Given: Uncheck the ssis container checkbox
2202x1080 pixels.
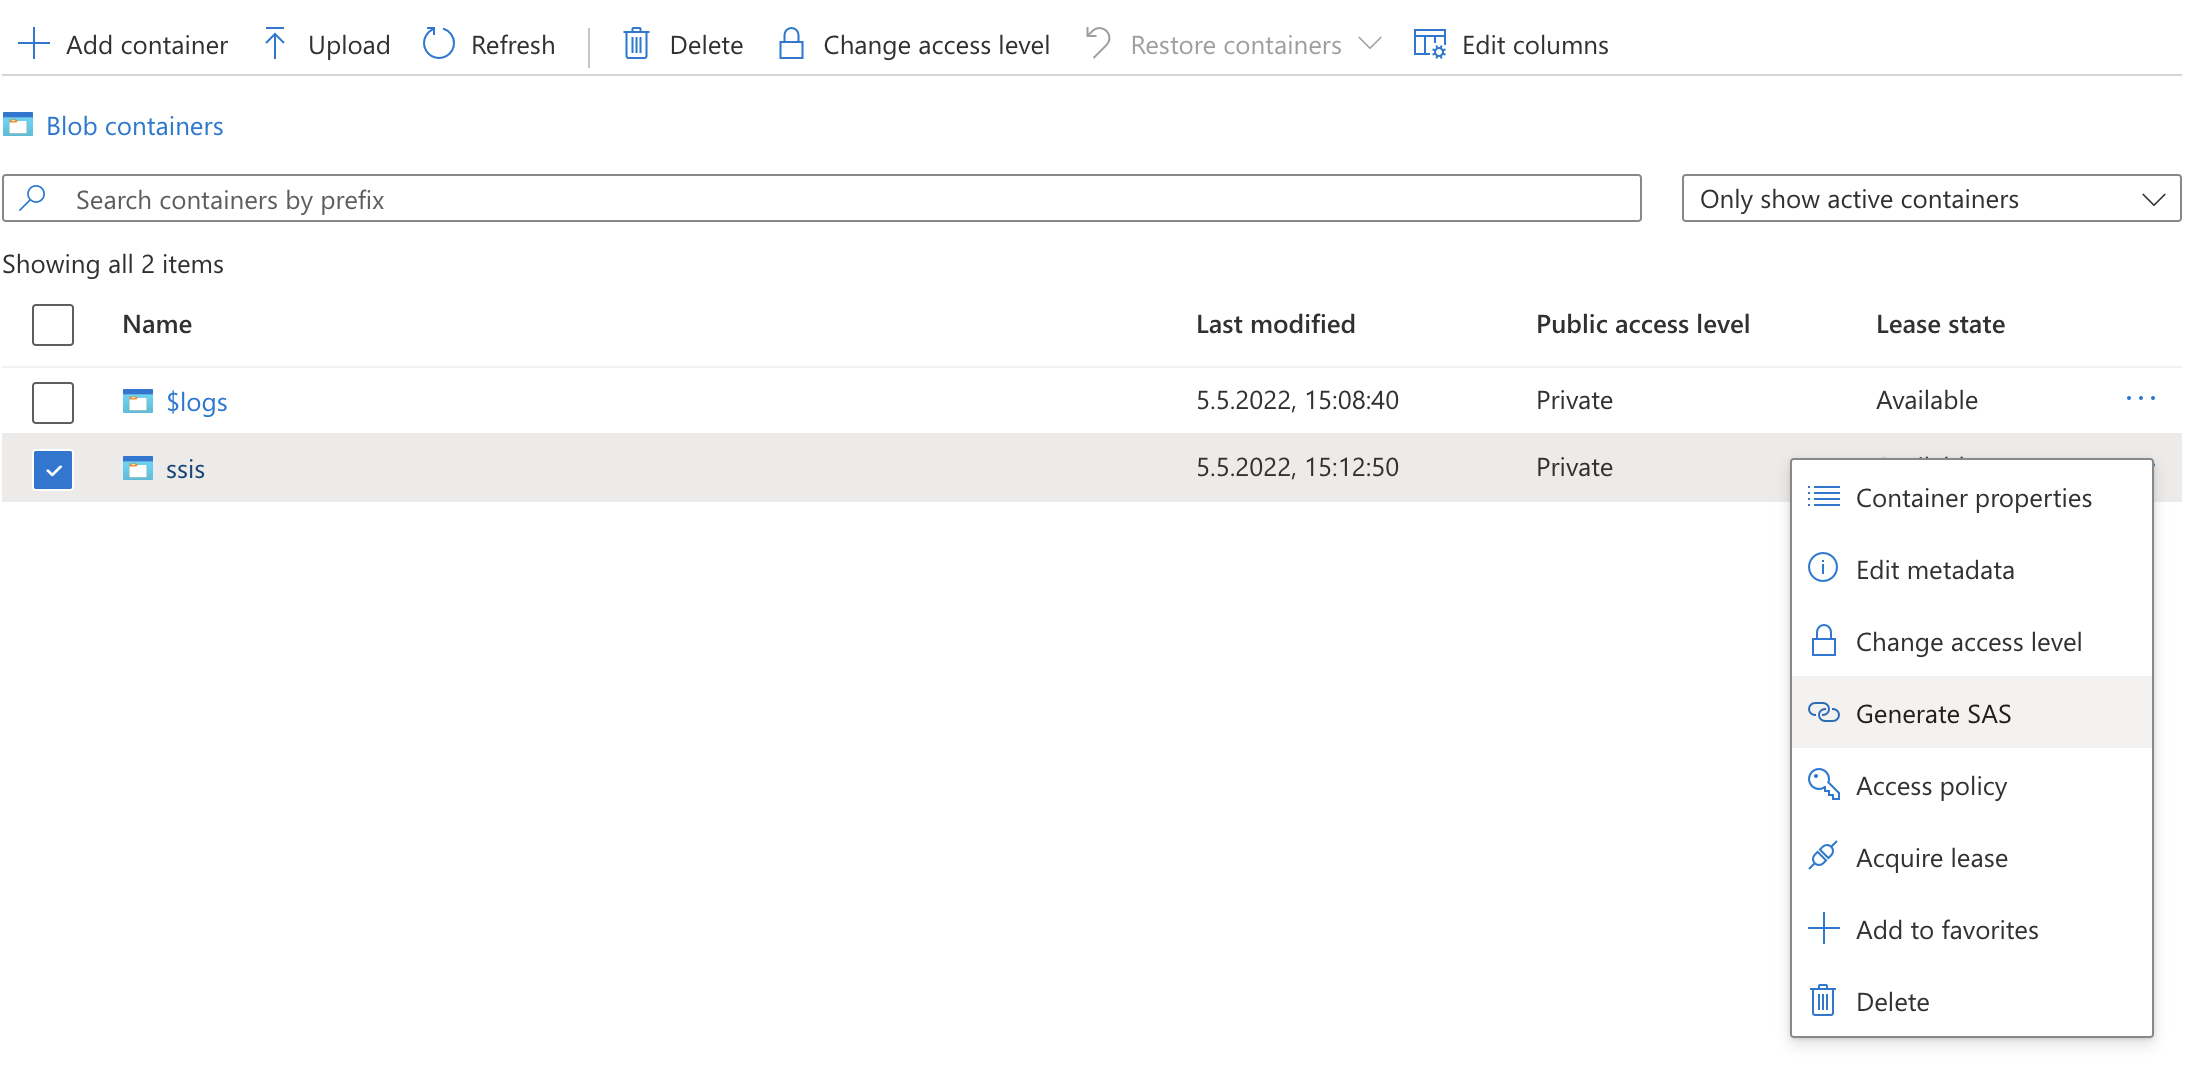Looking at the screenshot, I should pos(53,469).
